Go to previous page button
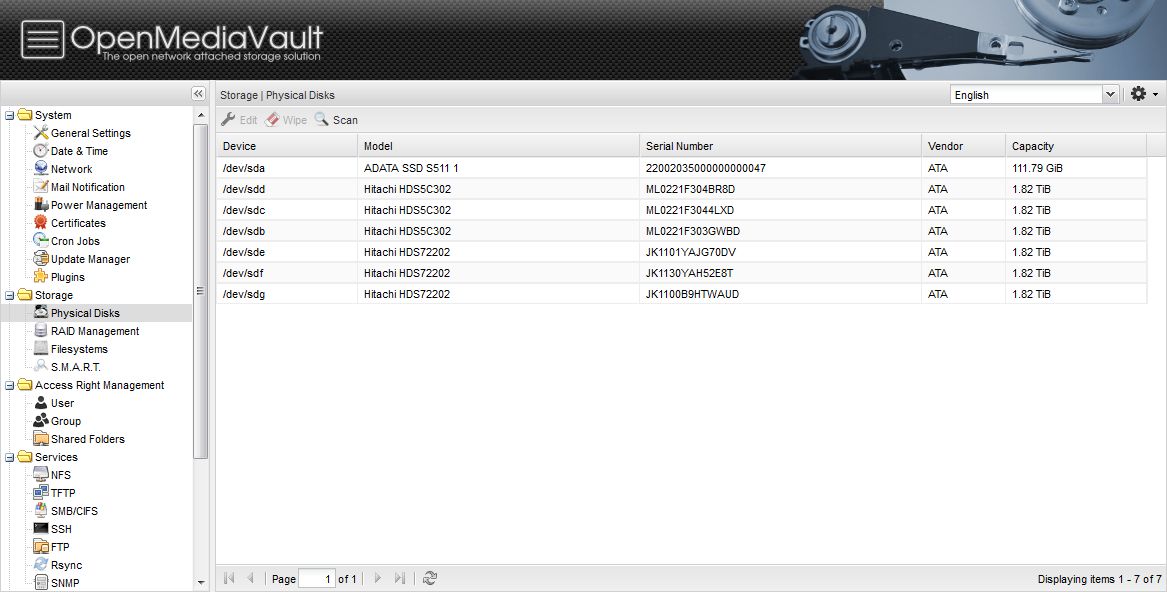 point(251,578)
